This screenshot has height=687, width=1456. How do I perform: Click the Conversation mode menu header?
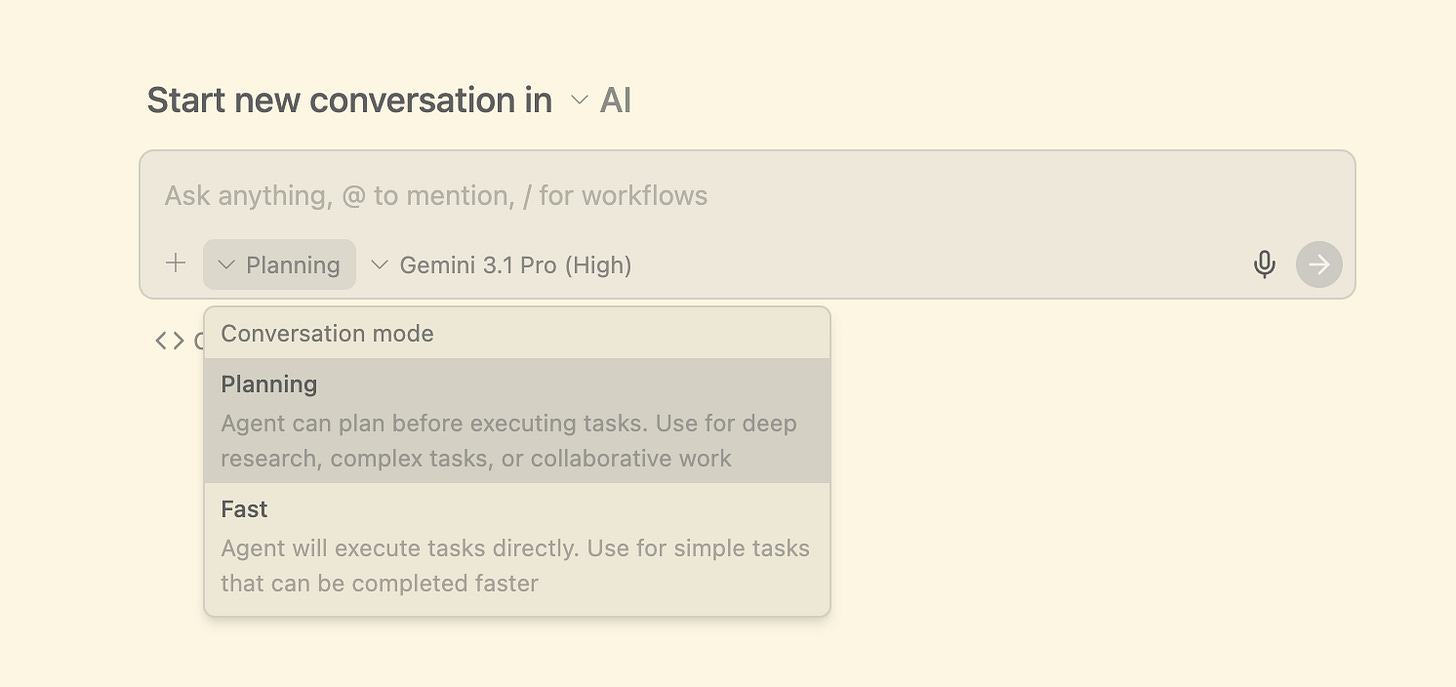(327, 334)
